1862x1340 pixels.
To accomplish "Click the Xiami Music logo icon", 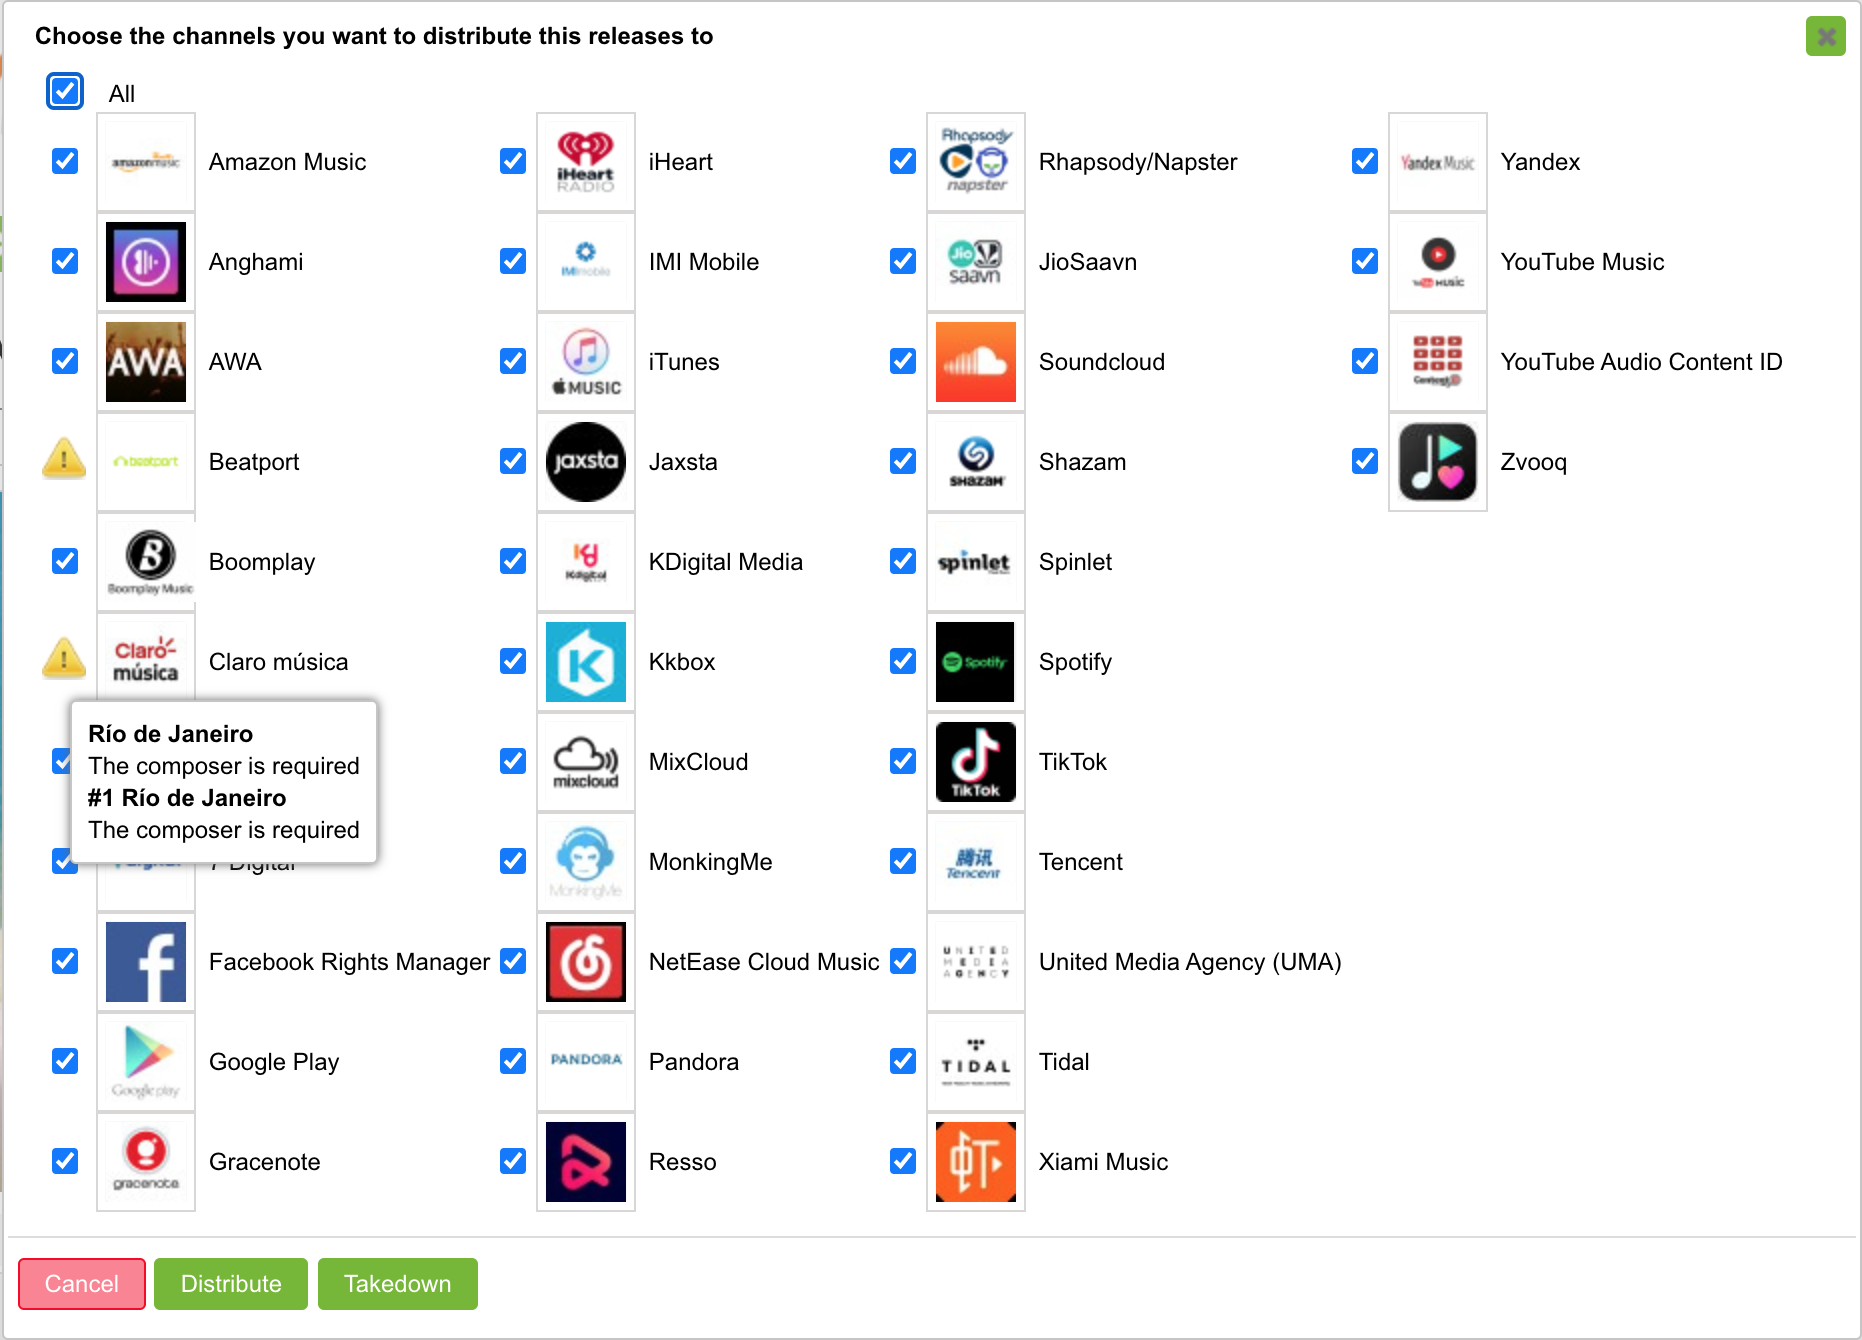I will [x=976, y=1162].
